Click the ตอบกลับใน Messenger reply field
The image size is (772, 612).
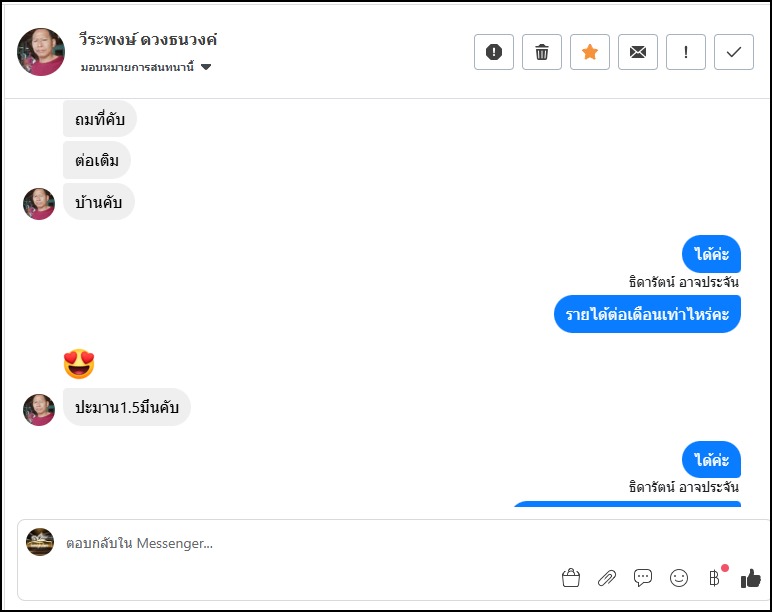pyautogui.click(x=300, y=543)
